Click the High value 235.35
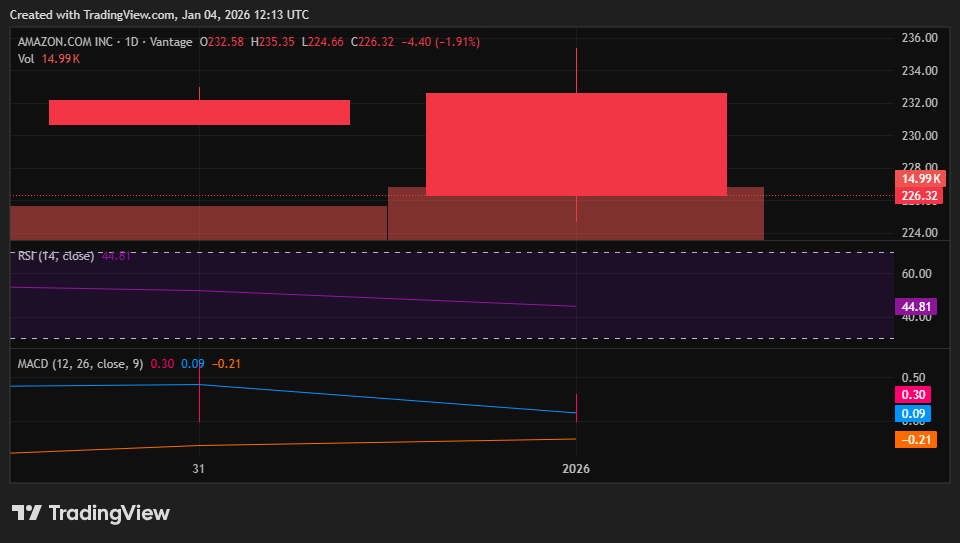The image size is (960, 543). point(277,42)
